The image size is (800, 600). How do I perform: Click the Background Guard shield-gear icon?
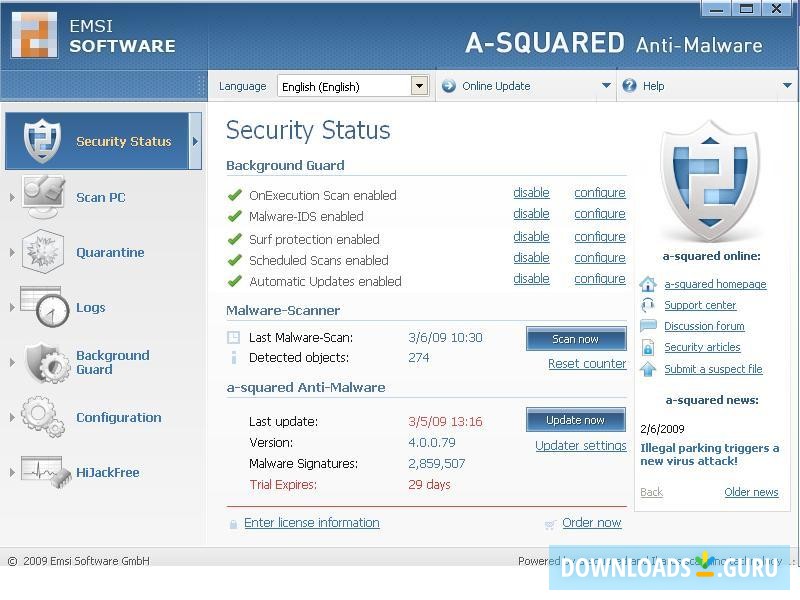47,363
